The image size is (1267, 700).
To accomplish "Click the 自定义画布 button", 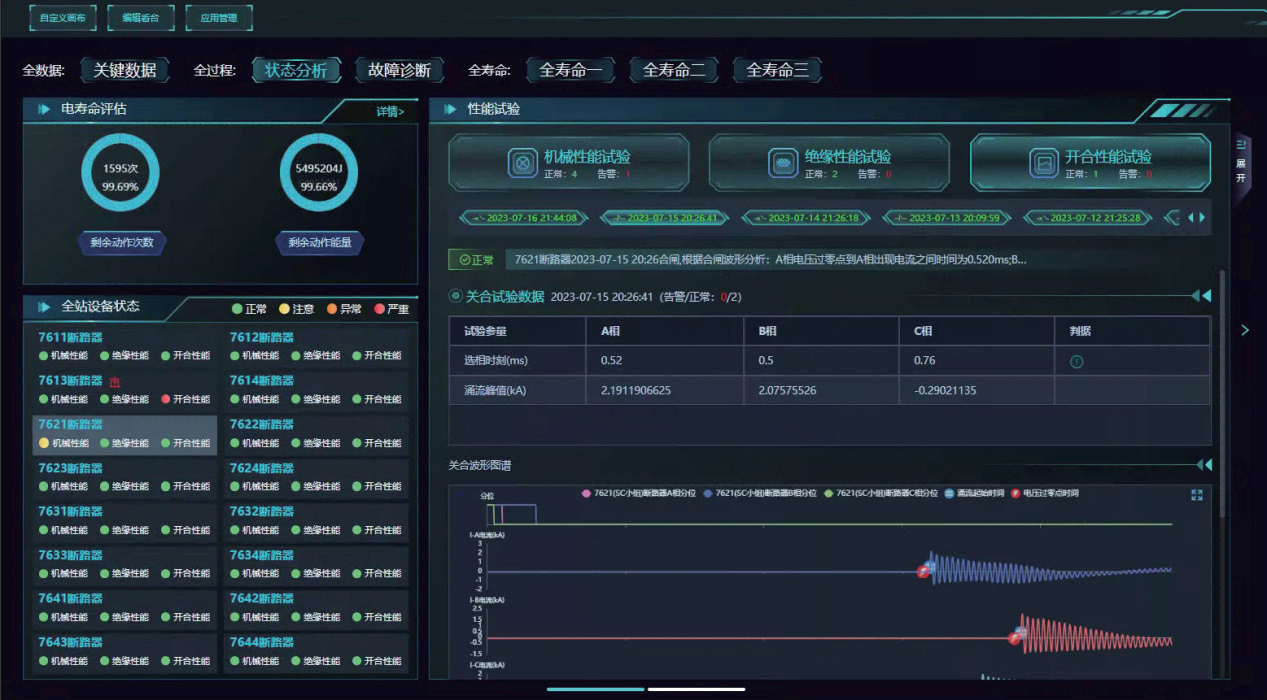I will tap(62, 17).
